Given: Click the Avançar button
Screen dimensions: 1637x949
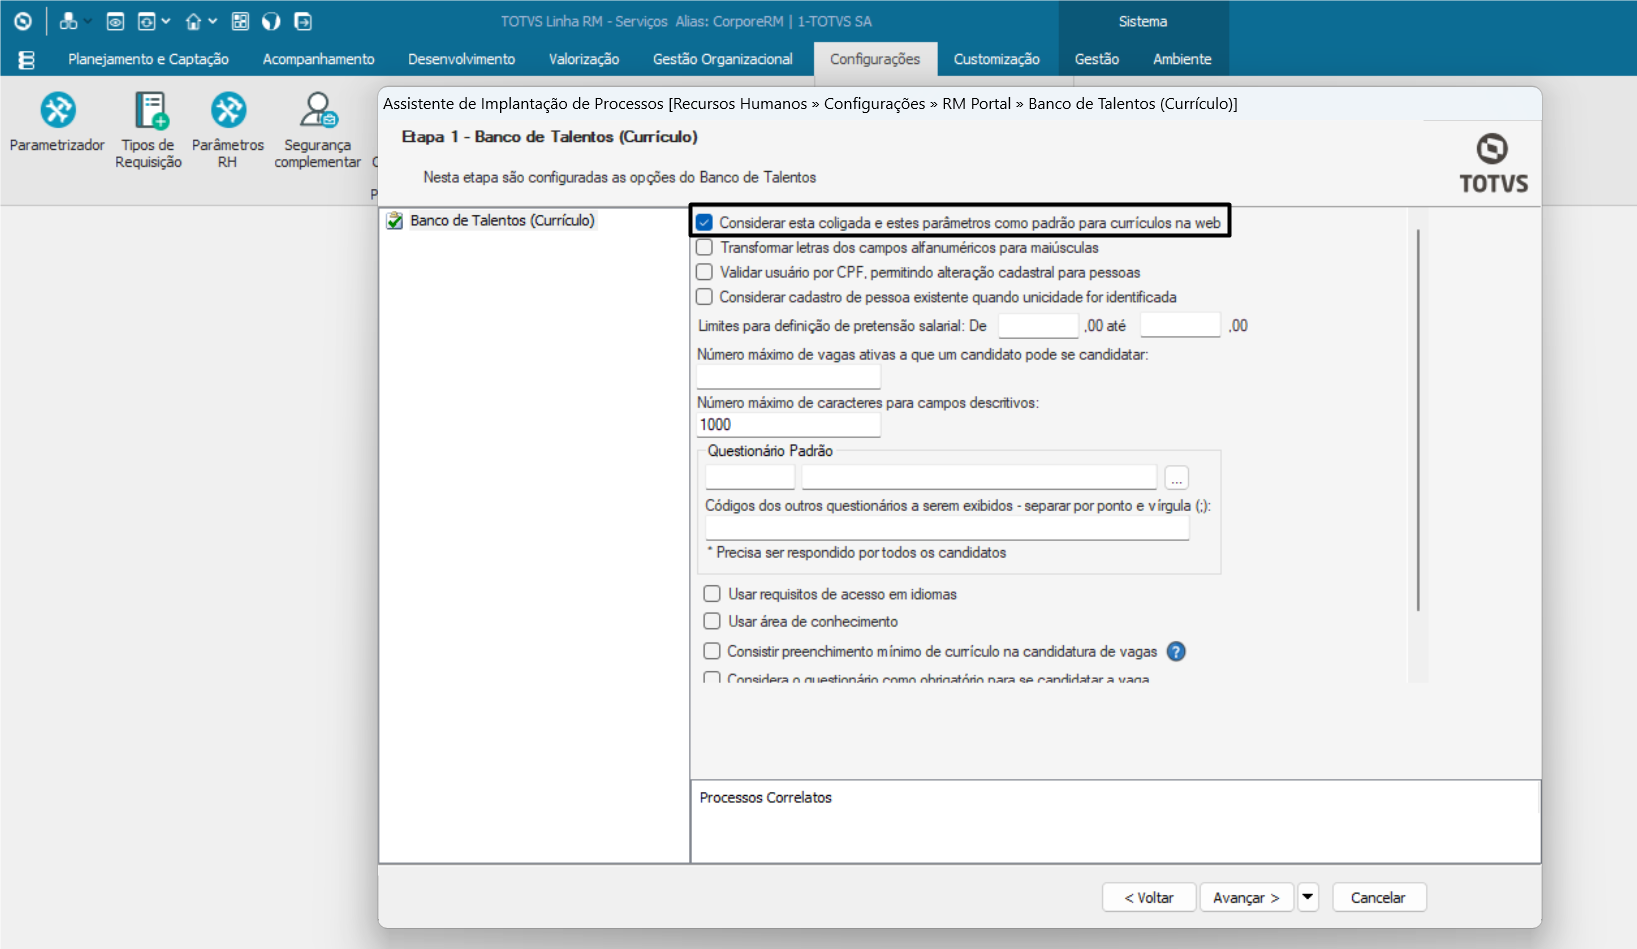Looking at the screenshot, I should 1246,897.
